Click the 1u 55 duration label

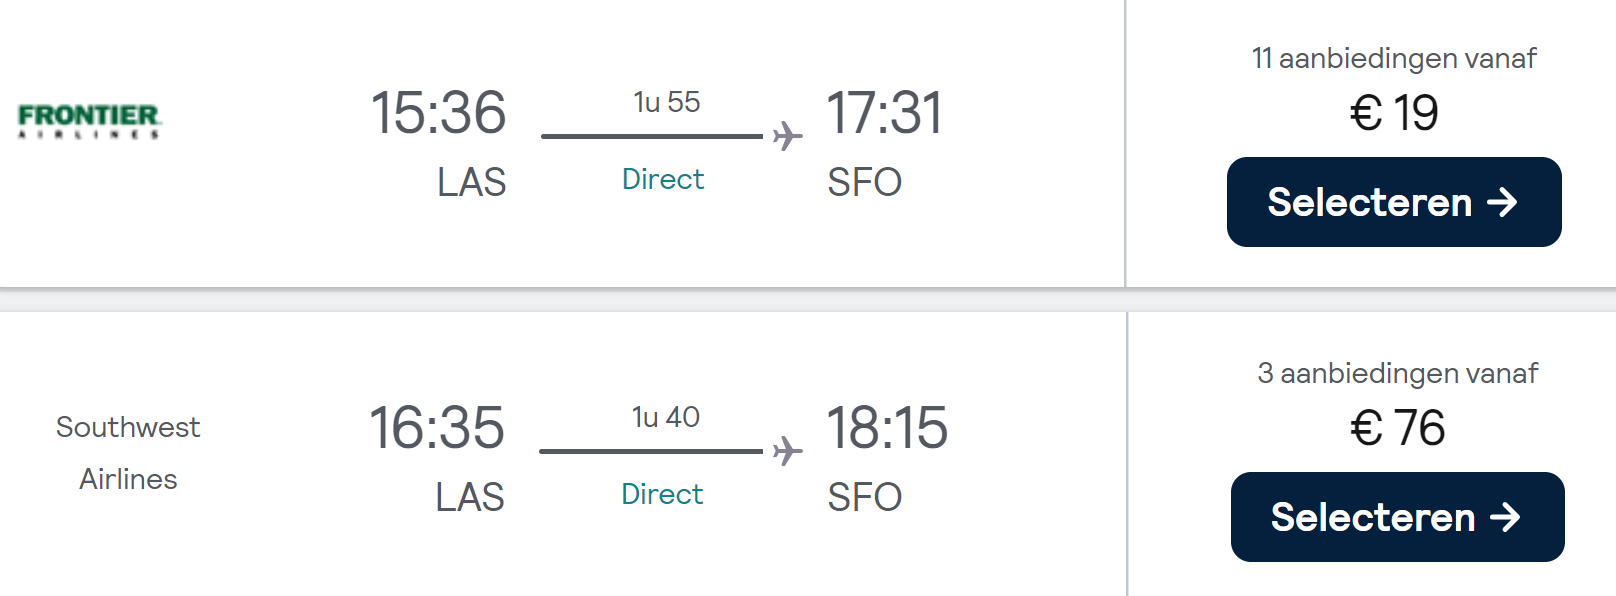tap(666, 102)
